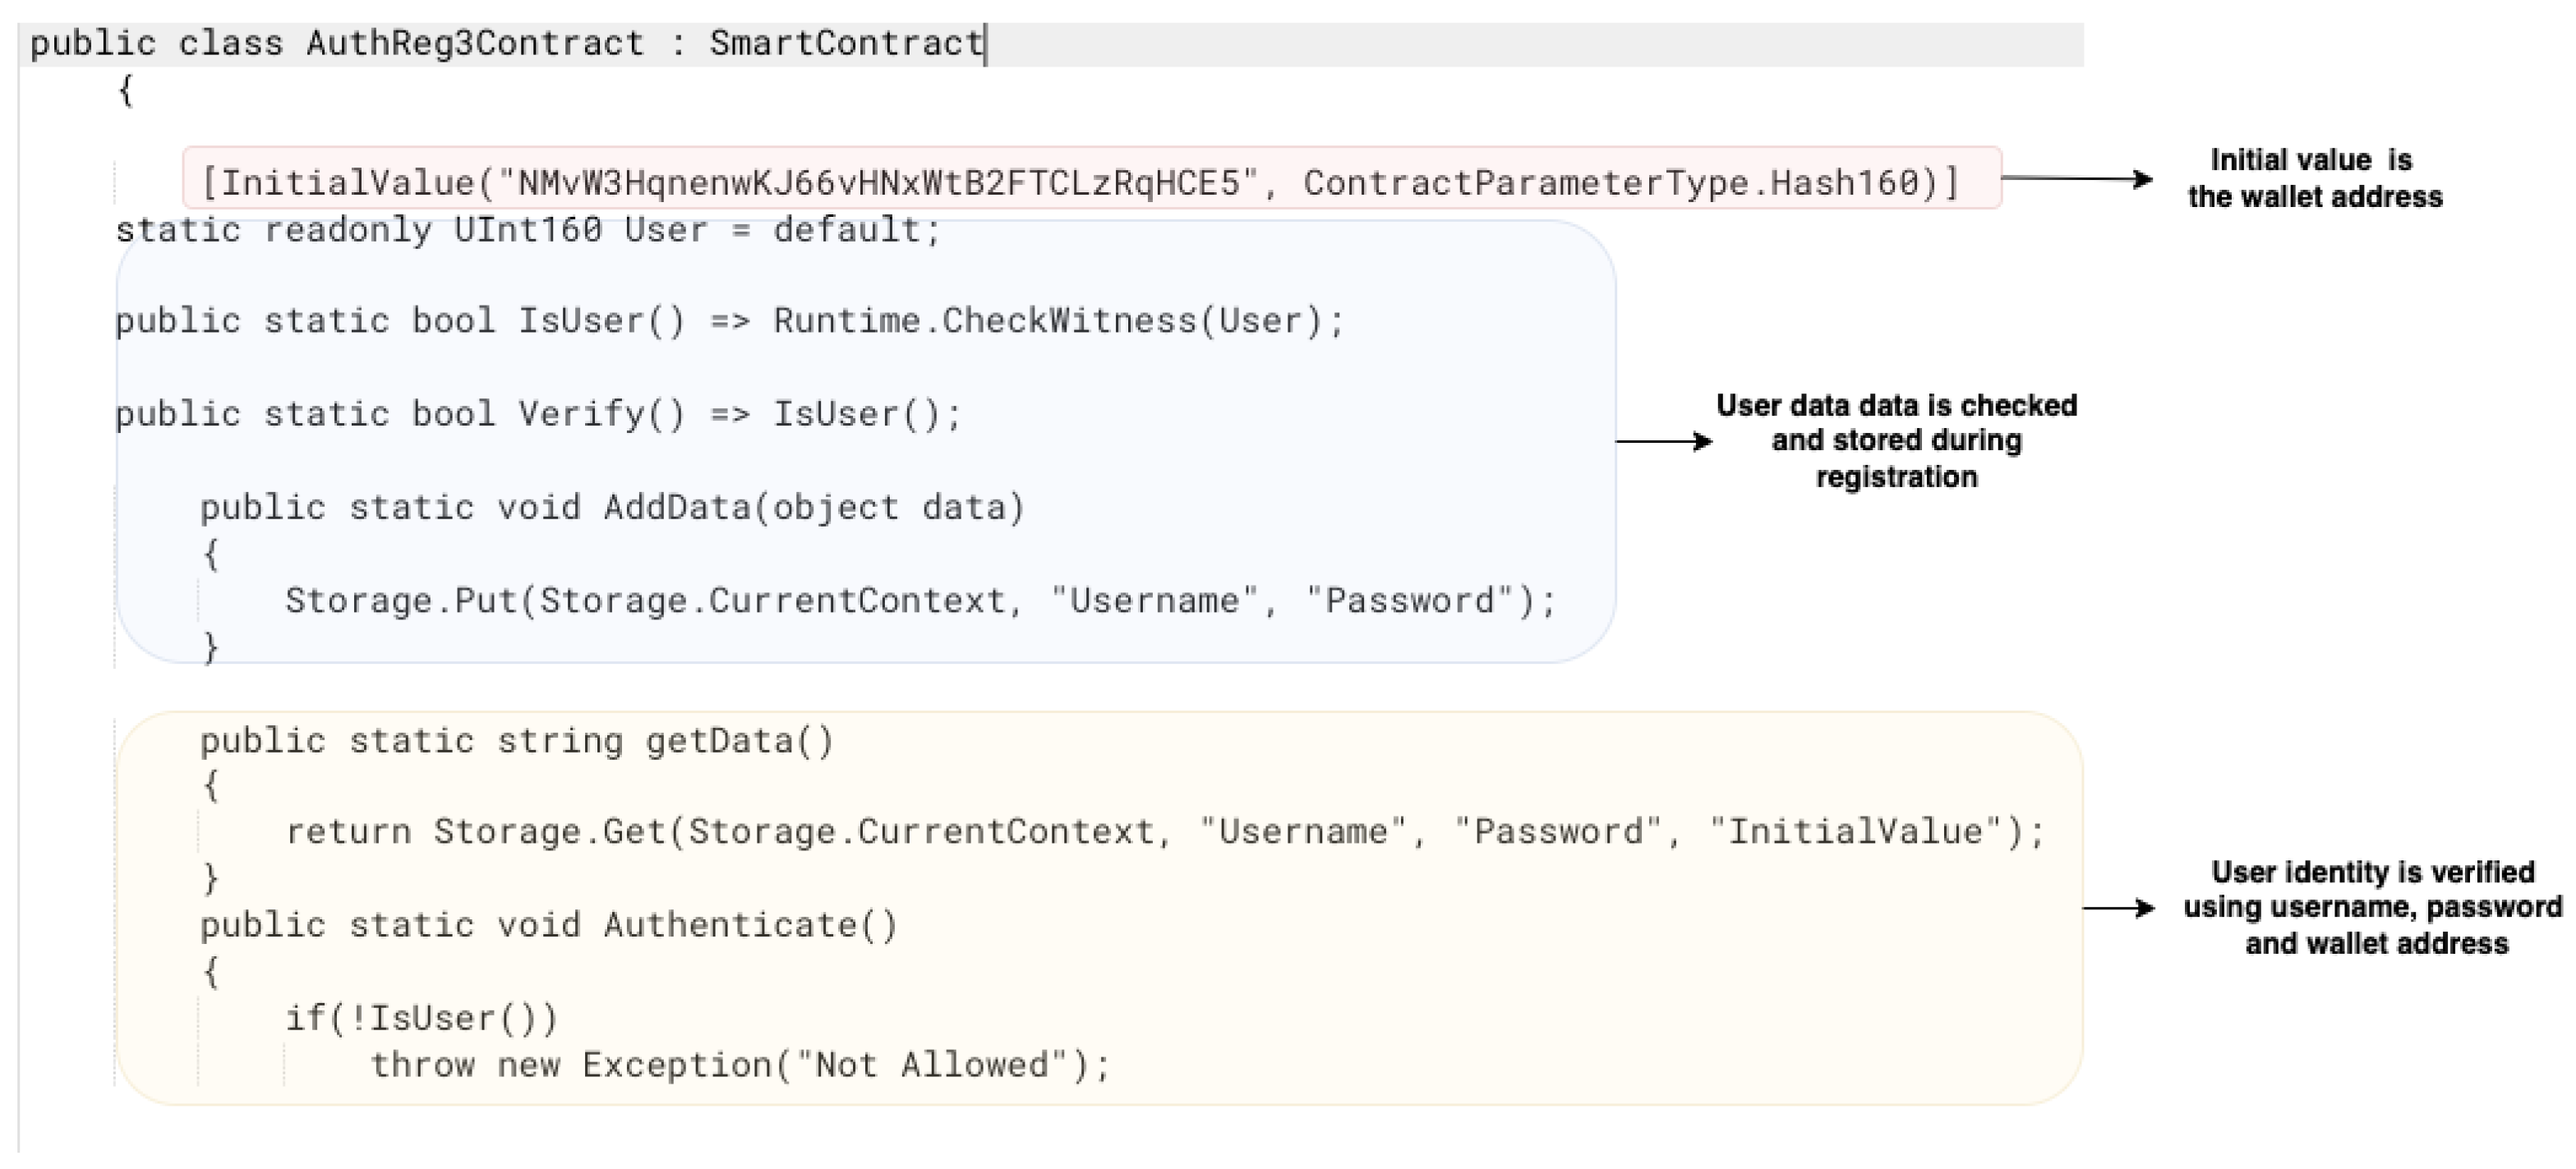Click the 'Initial value is the wallet address' annotation
The width and height of the screenshot is (2576, 1169).
[x=2314, y=179]
